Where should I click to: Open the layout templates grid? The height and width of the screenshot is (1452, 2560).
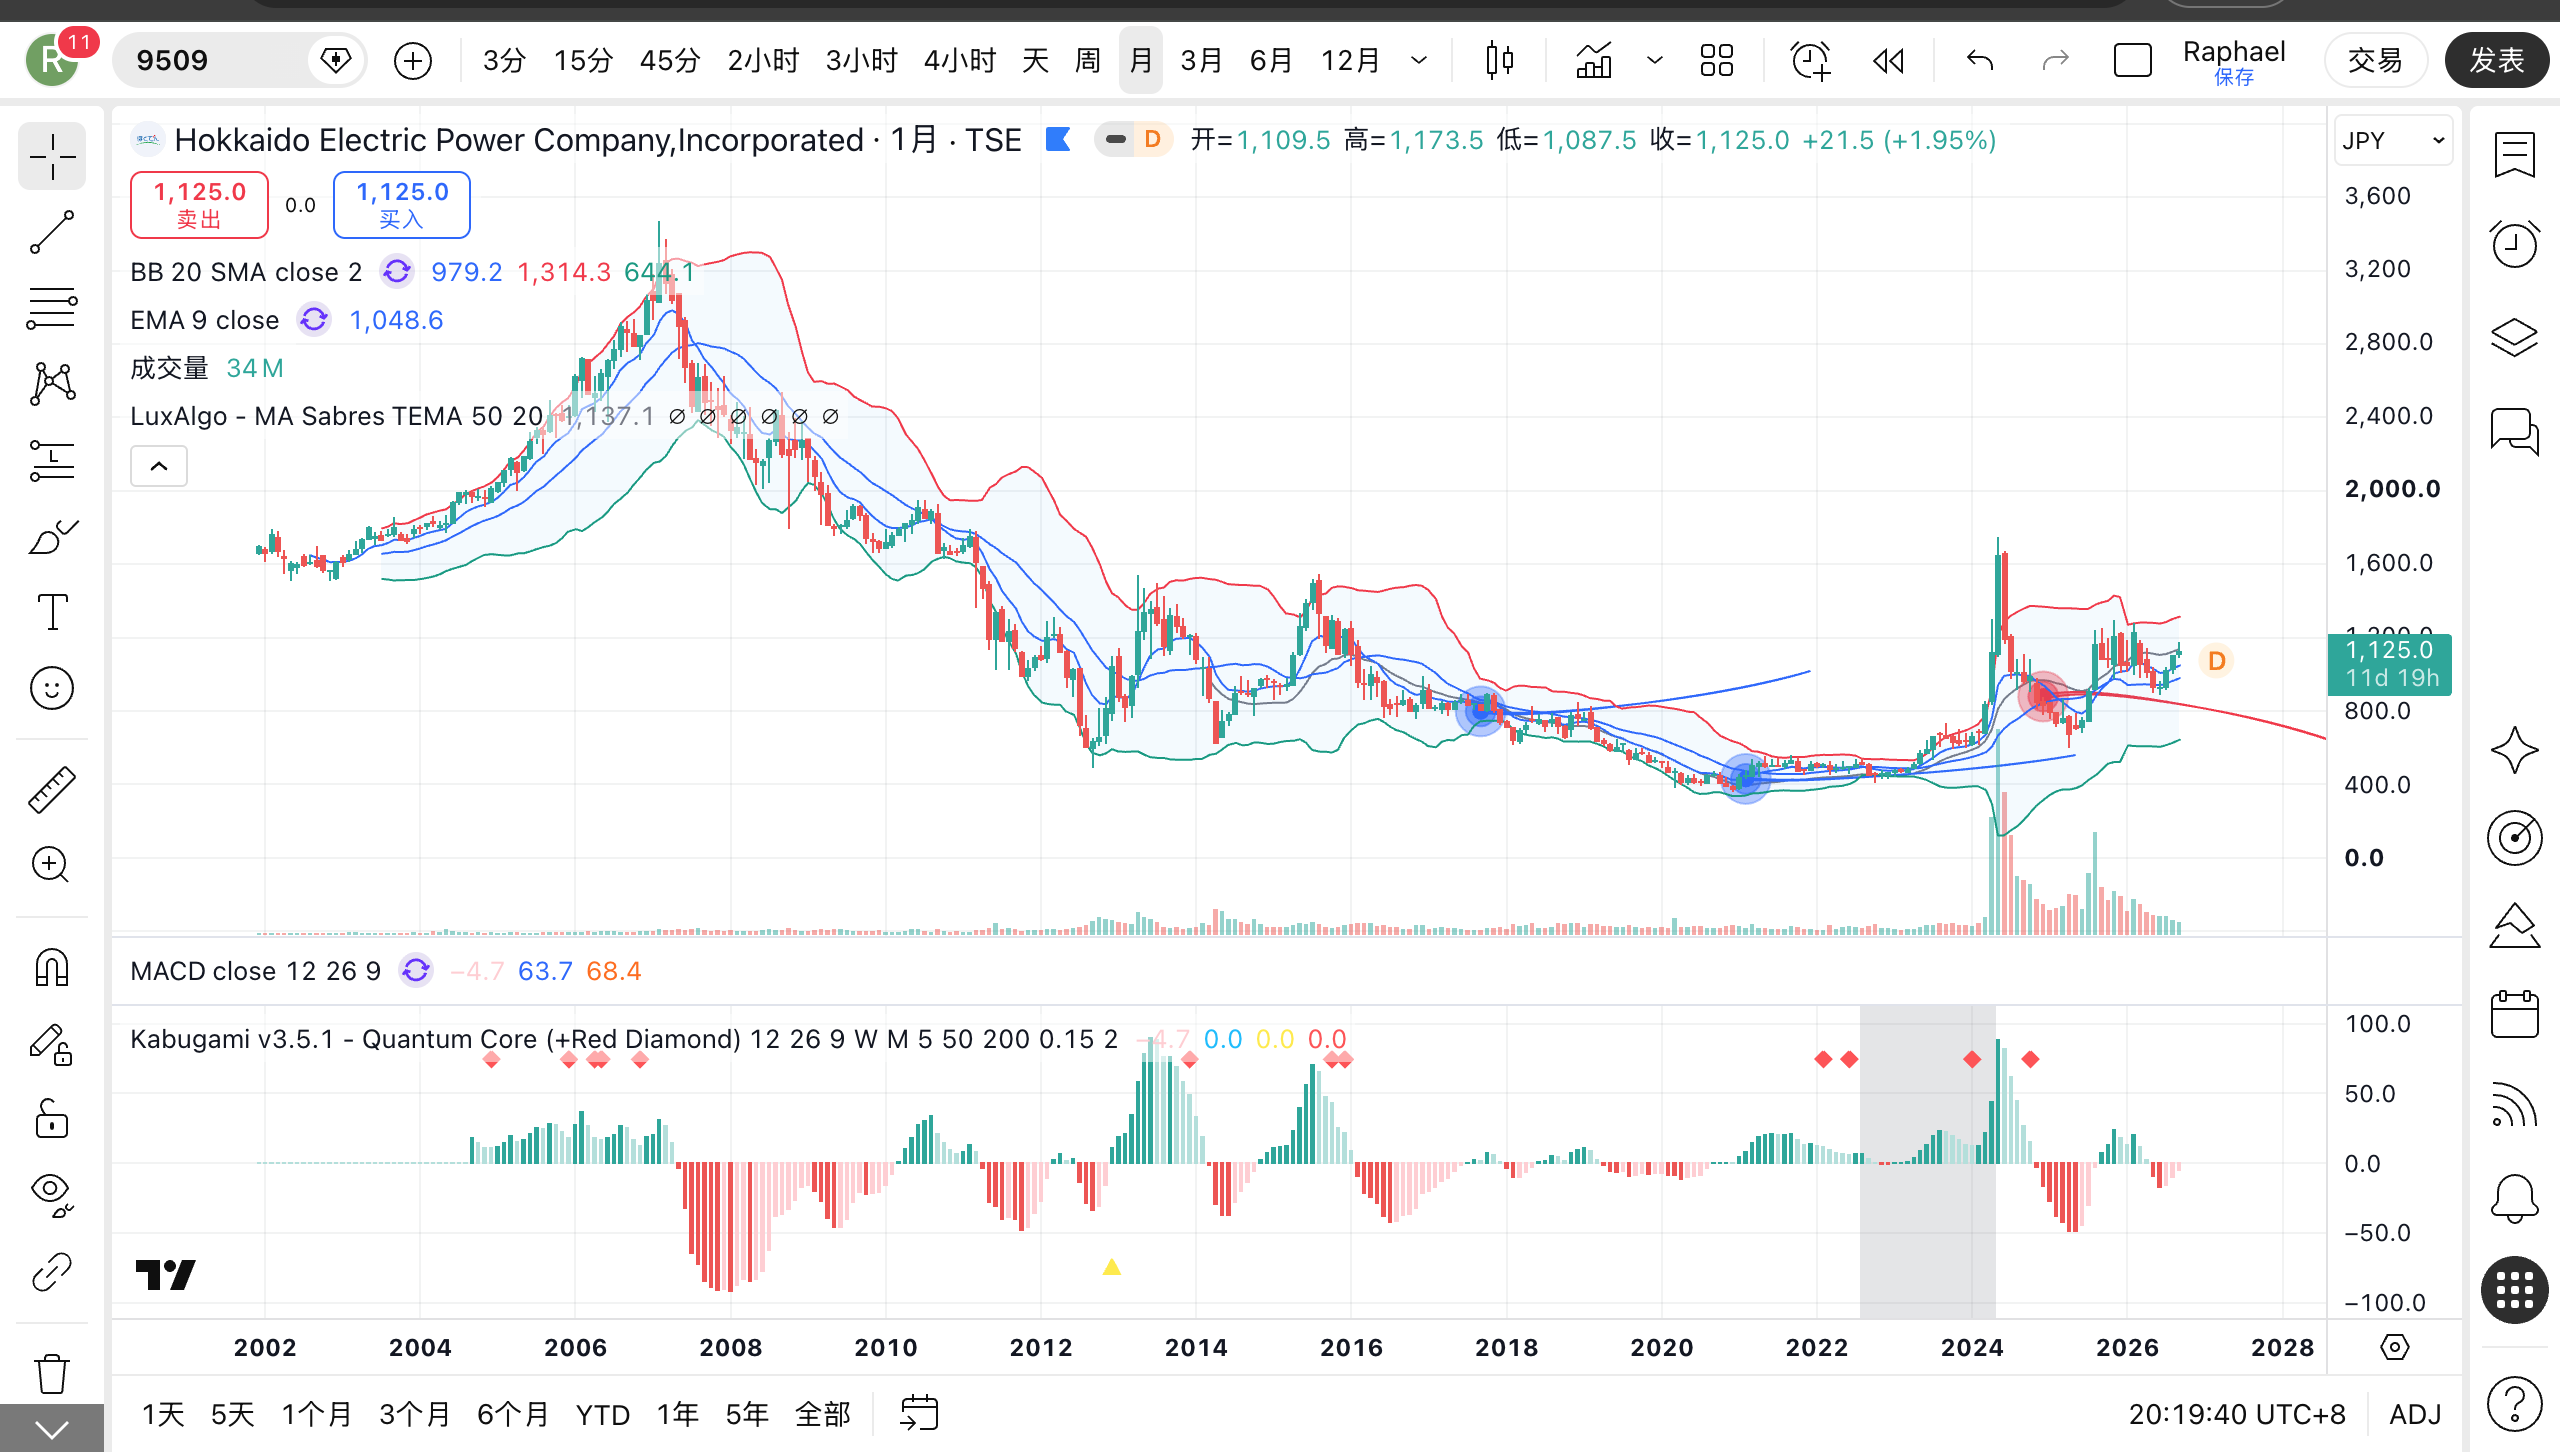click(1716, 61)
